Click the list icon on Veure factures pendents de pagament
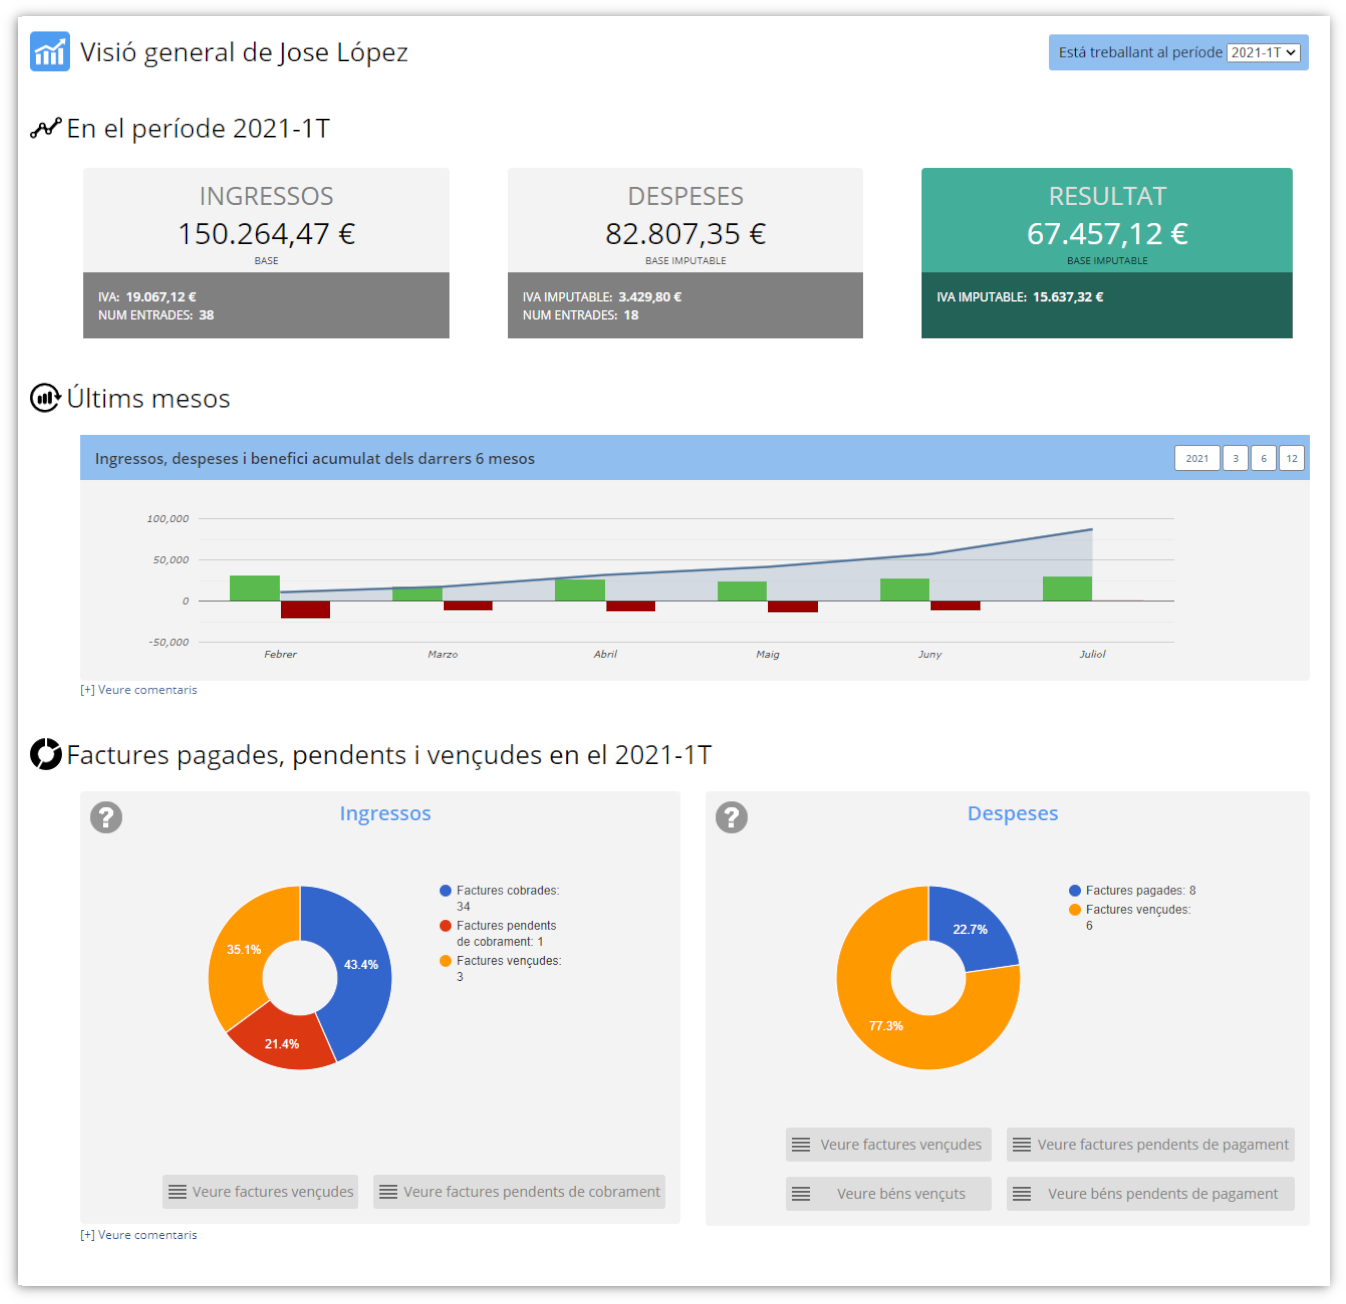1346x1304 pixels. 1022,1145
